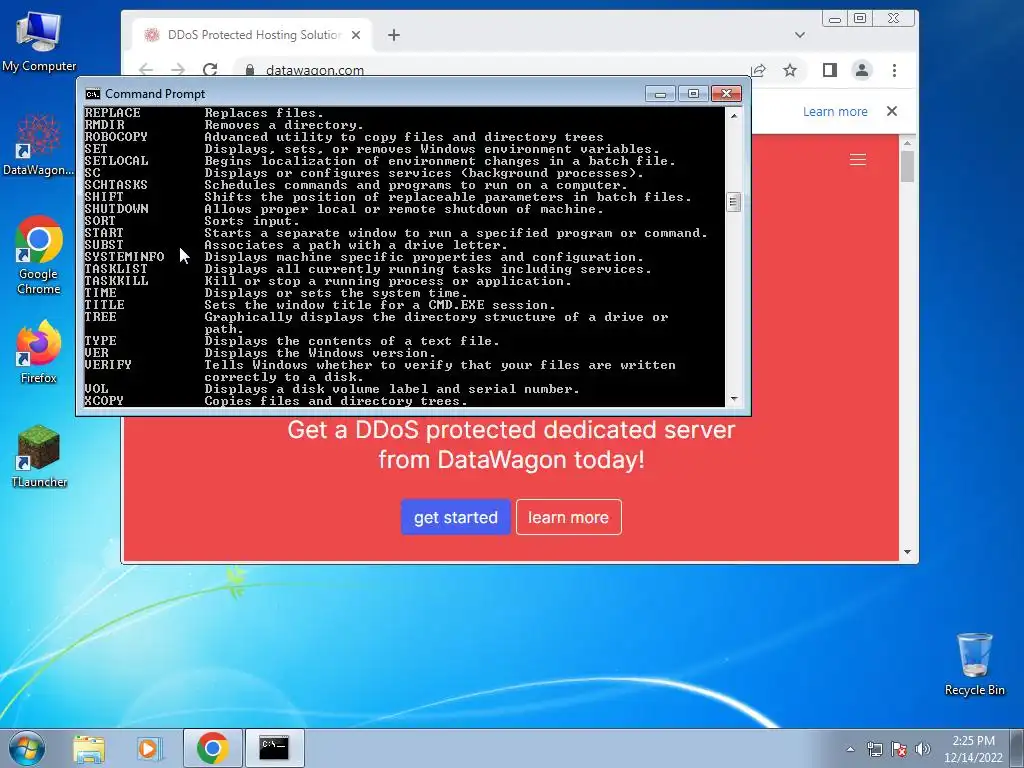Screen dimensions: 1024x768
Task: Click SHUTDOWN command text
Action: (x=116, y=209)
